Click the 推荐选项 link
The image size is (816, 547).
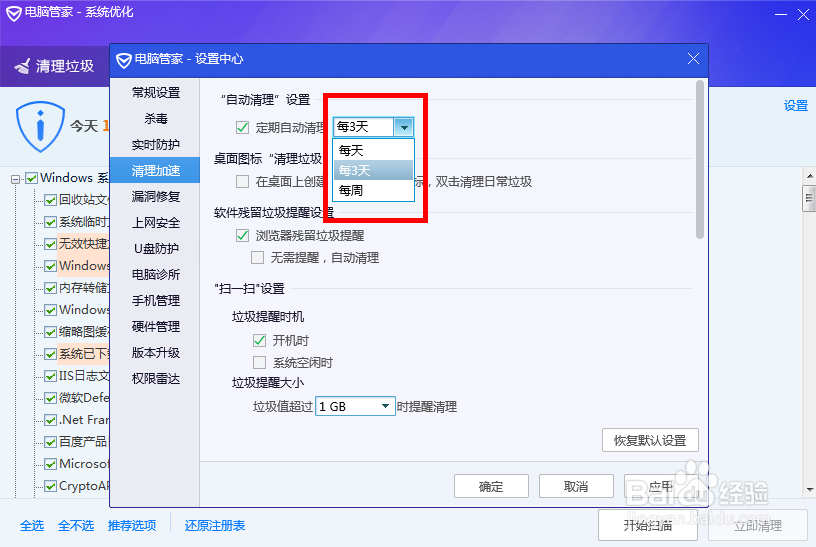132,525
